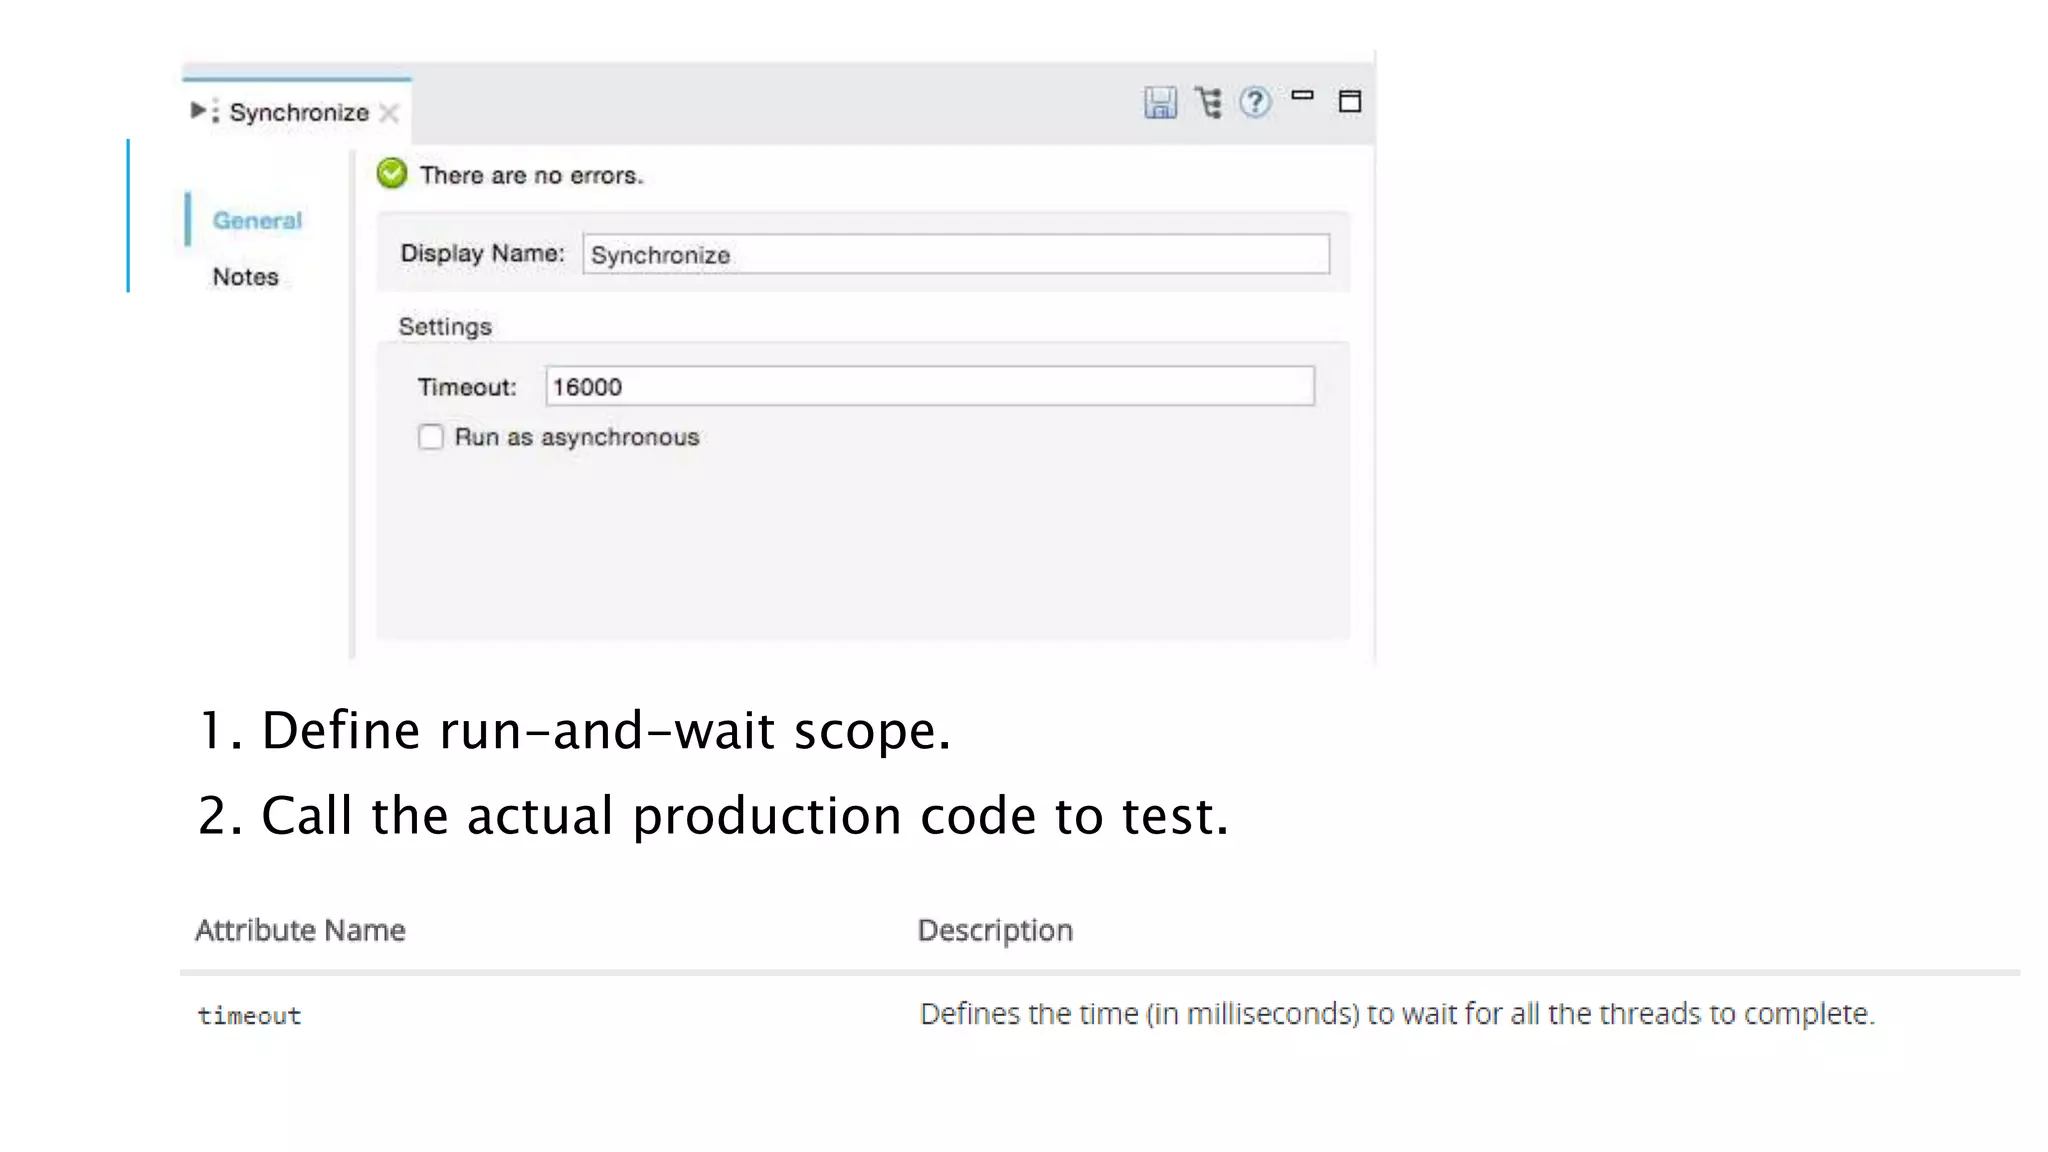The width and height of the screenshot is (2048, 1152).
Task: Click the Settings group label
Action: click(x=445, y=327)
